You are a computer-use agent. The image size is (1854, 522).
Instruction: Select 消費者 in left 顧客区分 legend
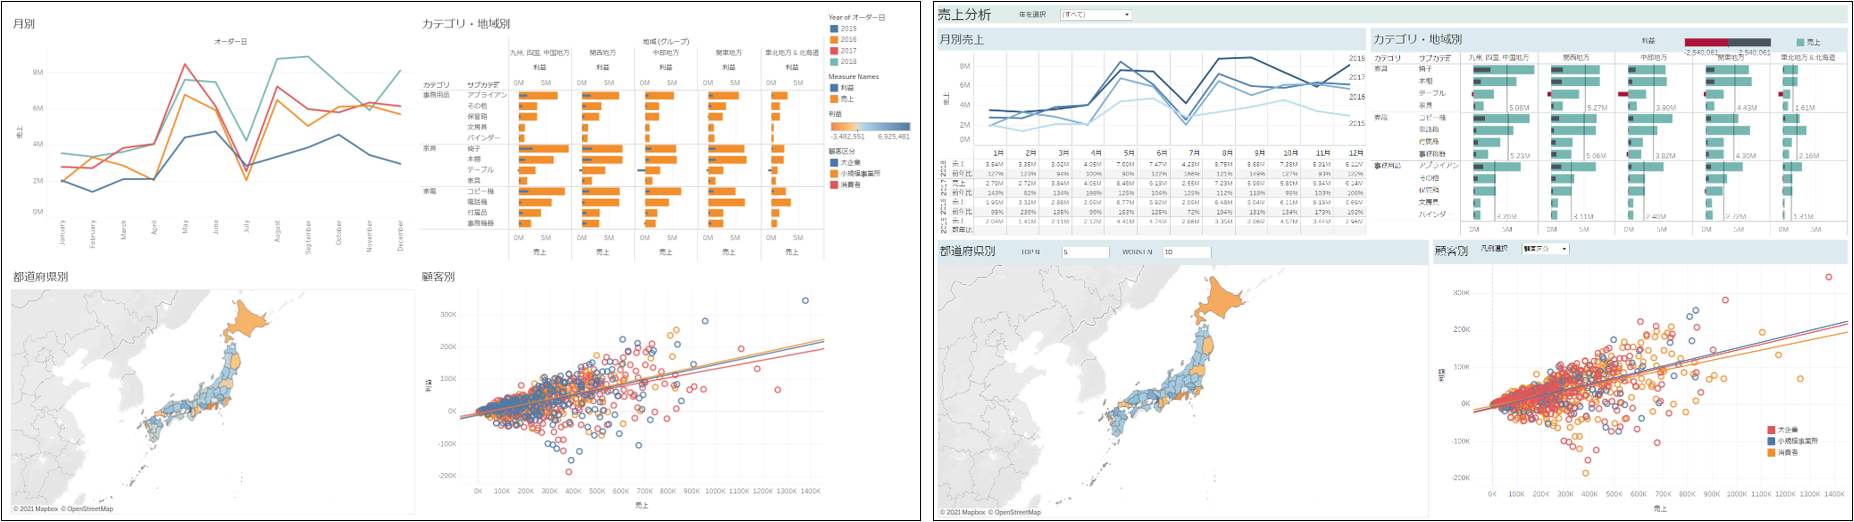point(835,184)
